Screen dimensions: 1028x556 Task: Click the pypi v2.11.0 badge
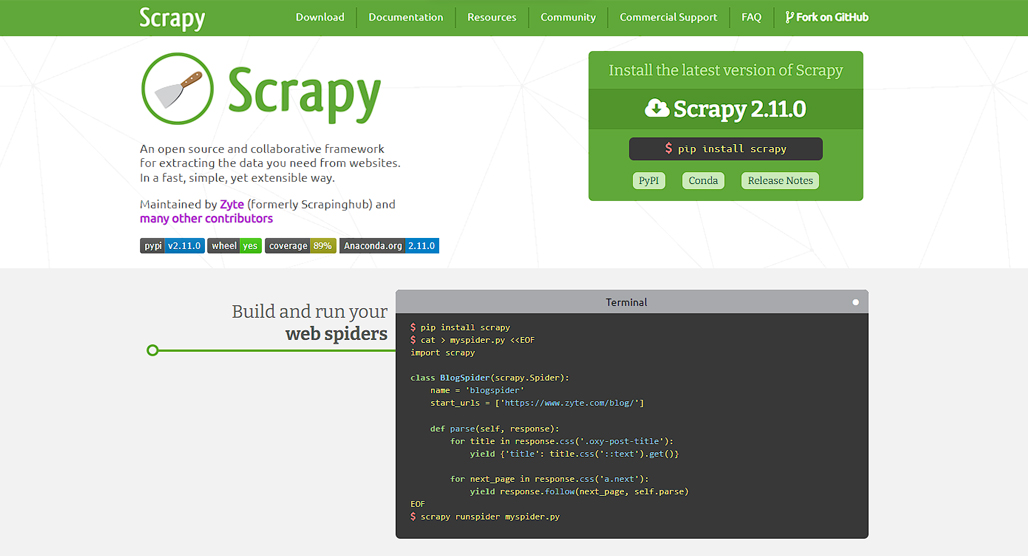tap(172, 246)
